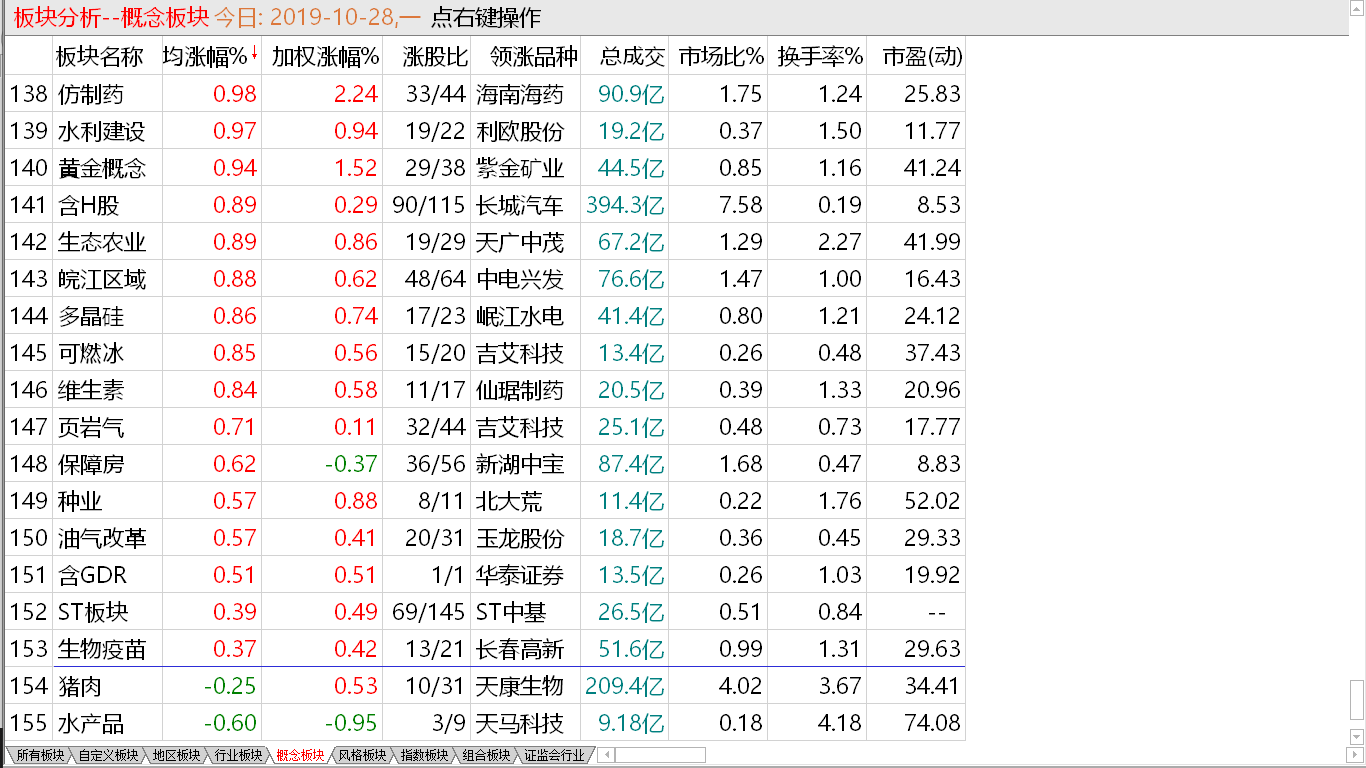Select the 维生素 sector row
This screenshot has width=1366, height=768.
485,390
